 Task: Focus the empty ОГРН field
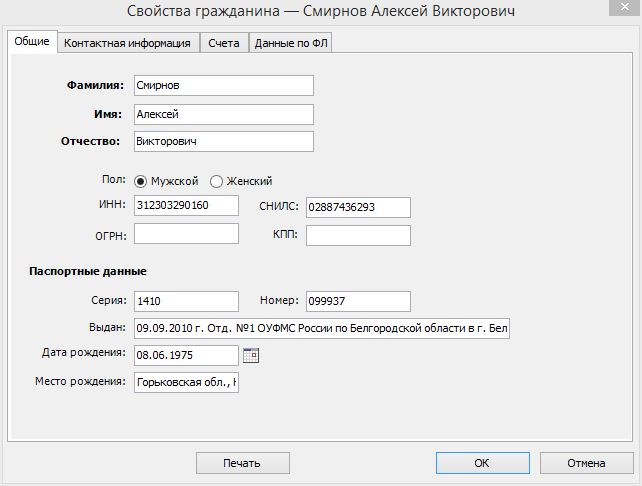(186, 234)
